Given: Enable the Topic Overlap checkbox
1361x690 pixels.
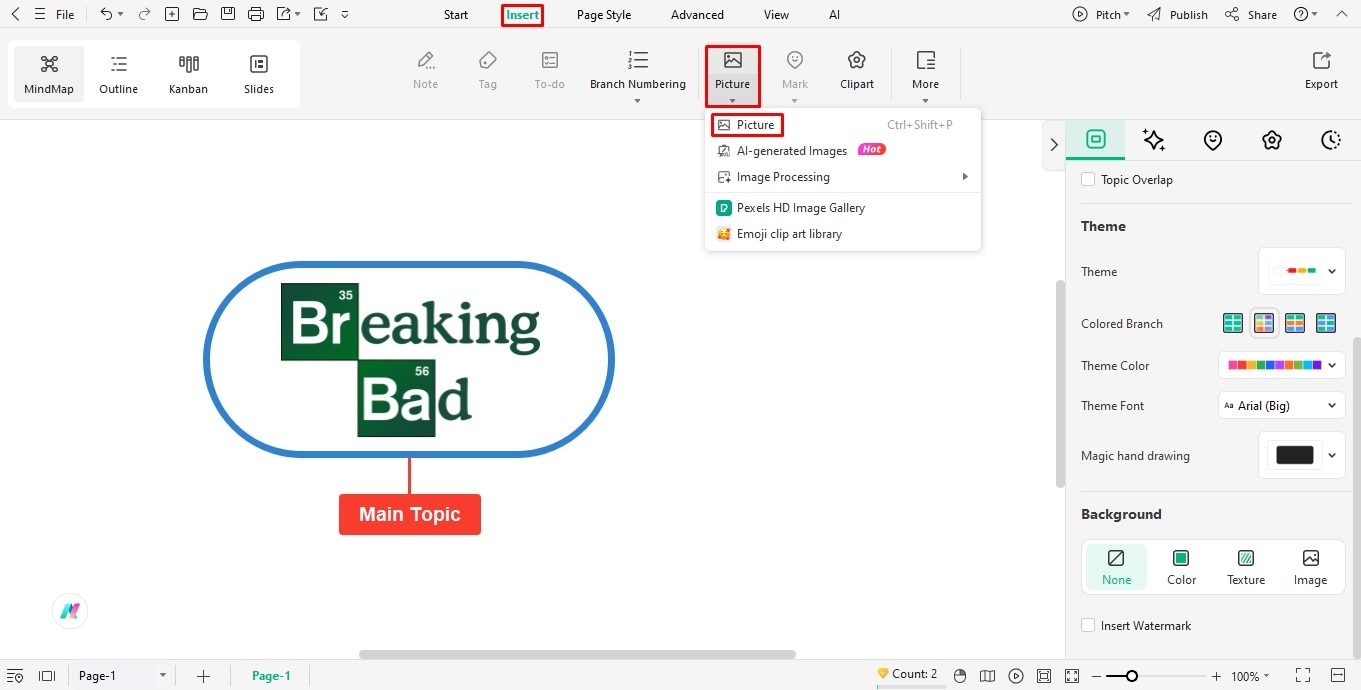Looking at the screenshot, I should click(1088, 180).
